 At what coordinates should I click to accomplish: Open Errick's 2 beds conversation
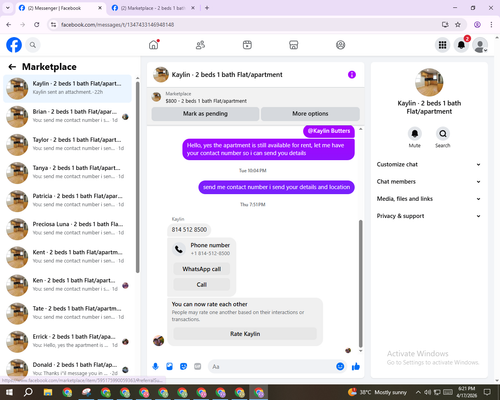(x=68, y=341)
